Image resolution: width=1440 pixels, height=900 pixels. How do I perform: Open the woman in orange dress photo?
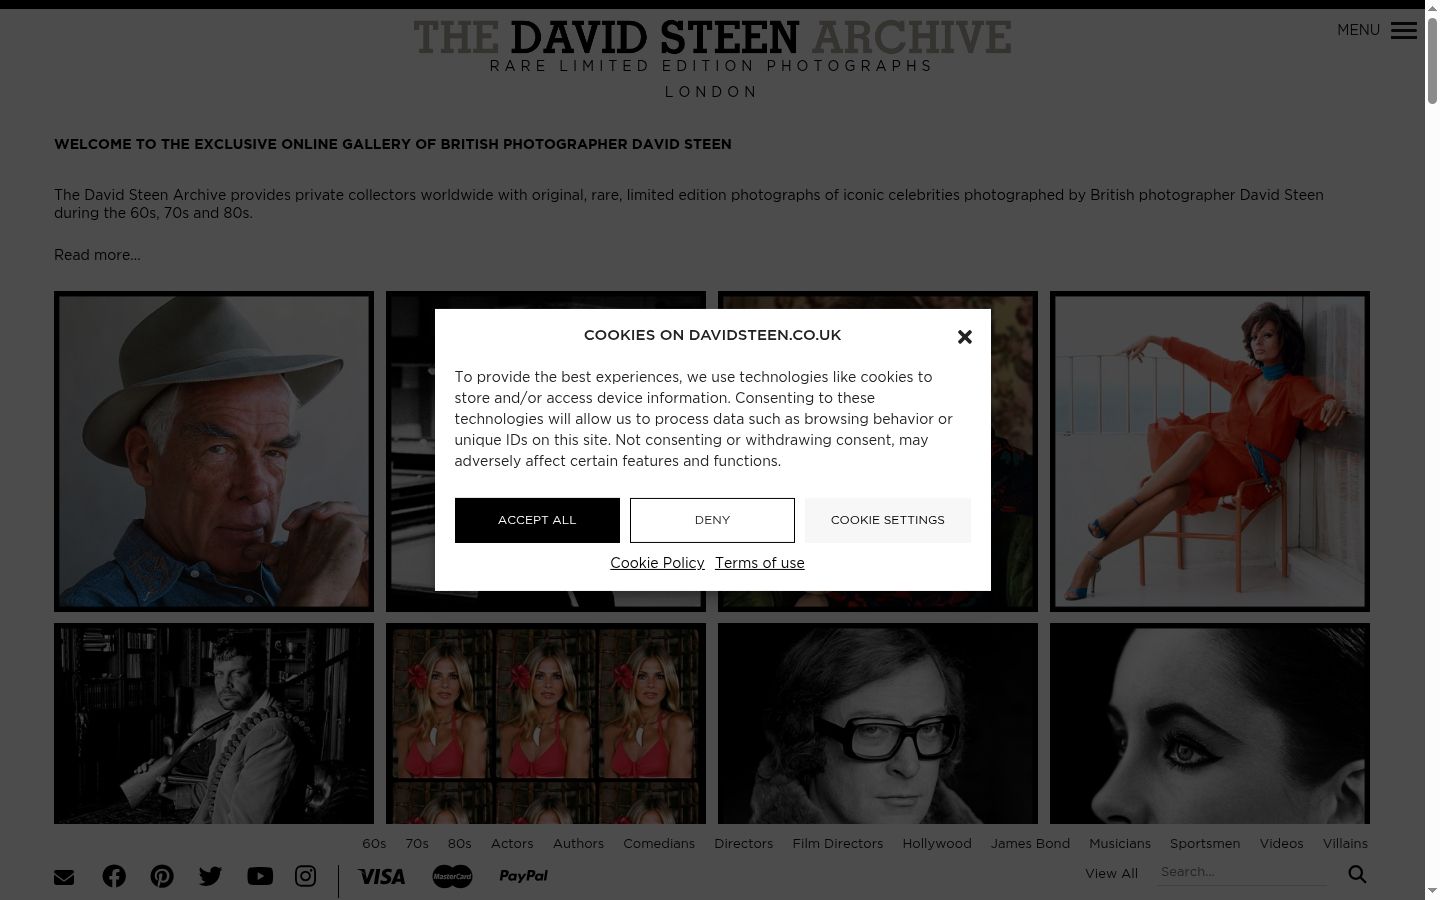click(1210, 451)
